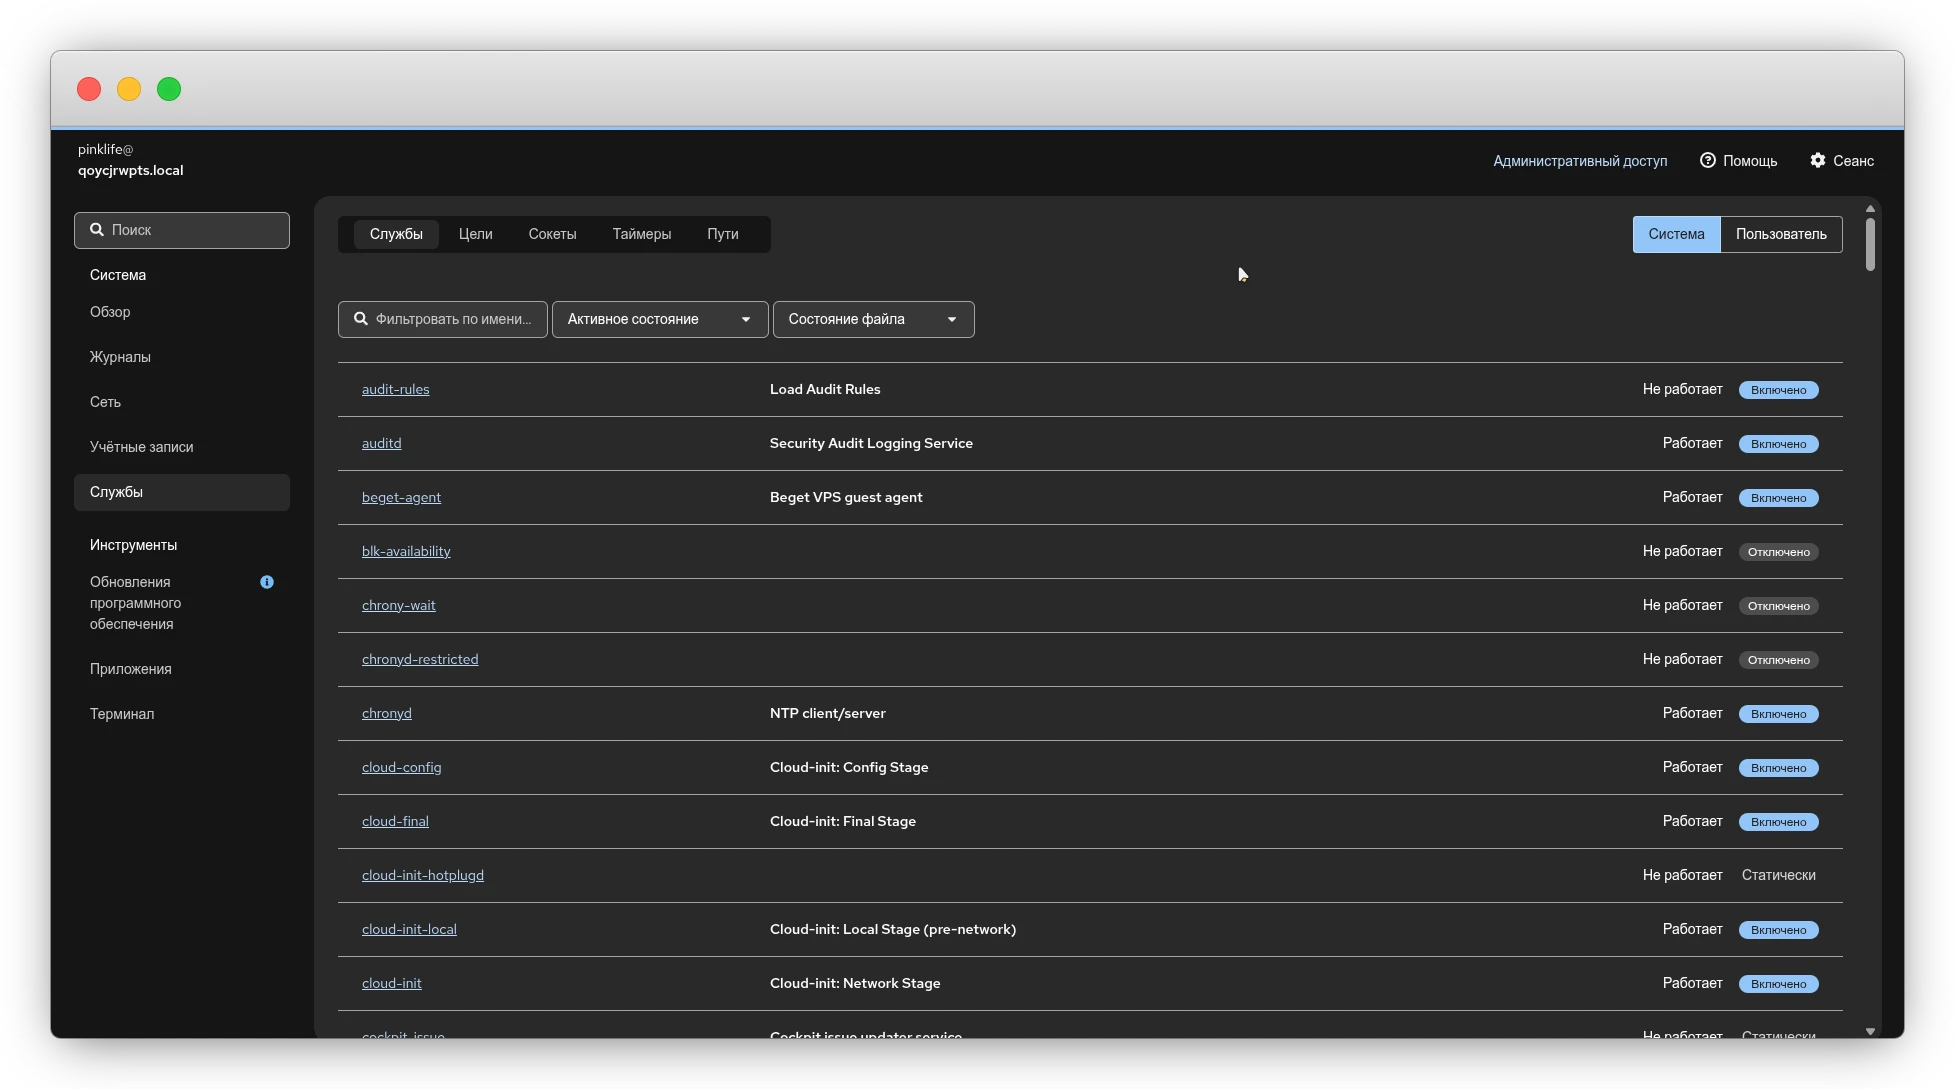Click the blue info icon beside updates
This screenshot has width=1955, height=1089.
267,582
